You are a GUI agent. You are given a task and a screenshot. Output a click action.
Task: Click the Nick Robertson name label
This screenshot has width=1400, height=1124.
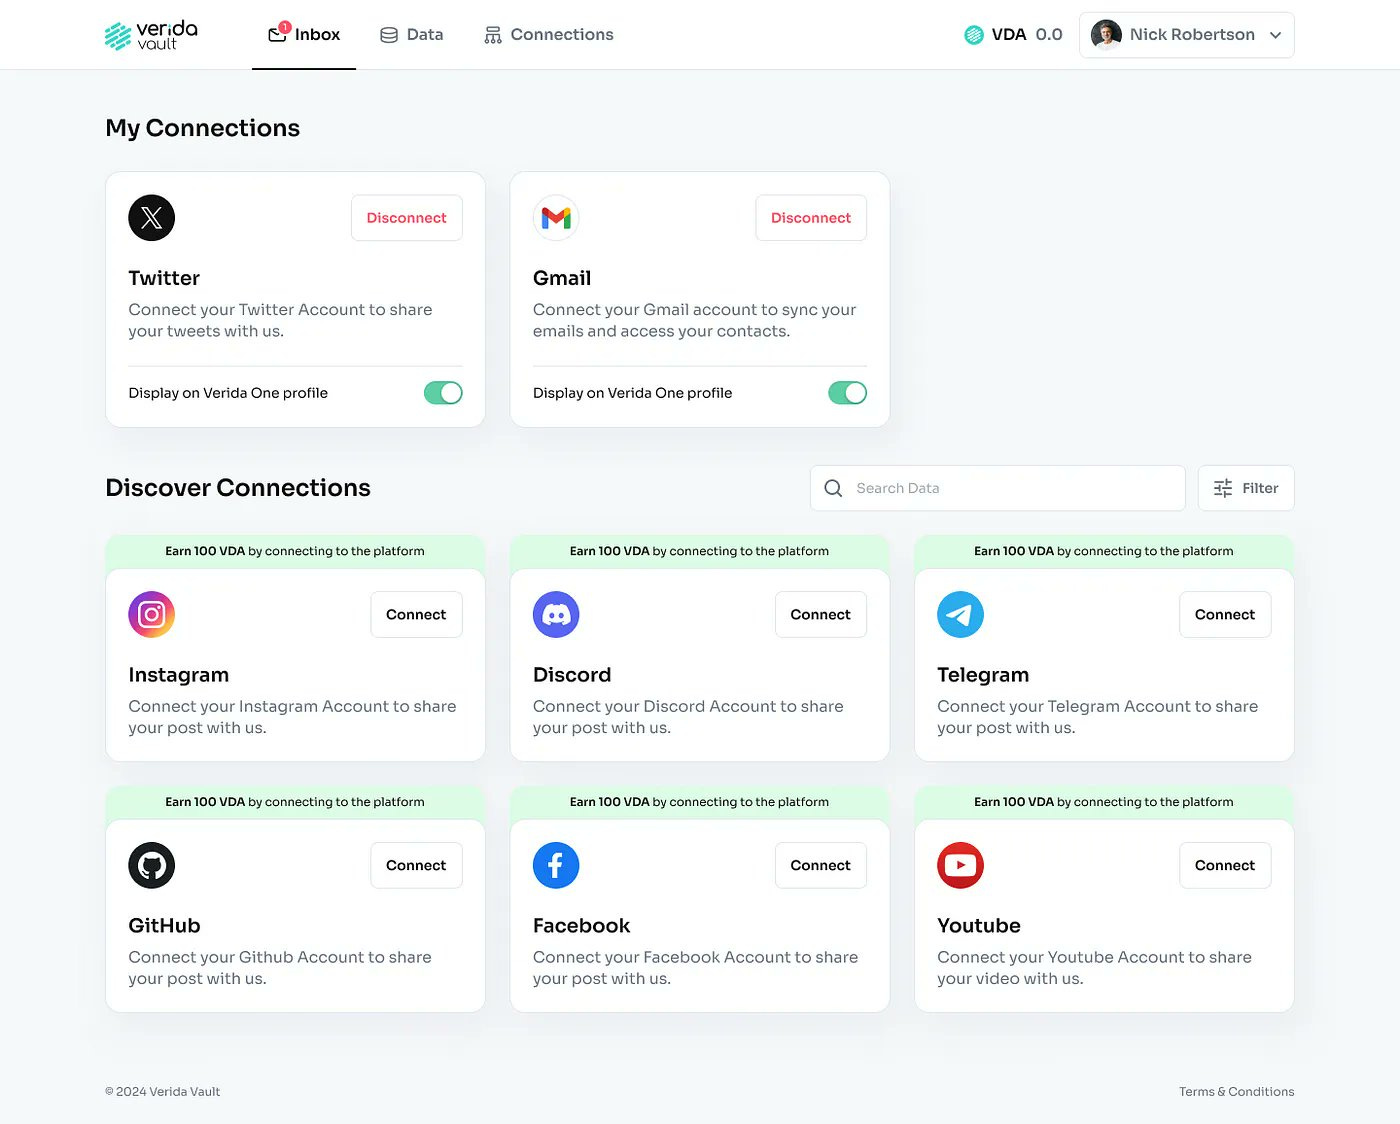point(1192,35)
